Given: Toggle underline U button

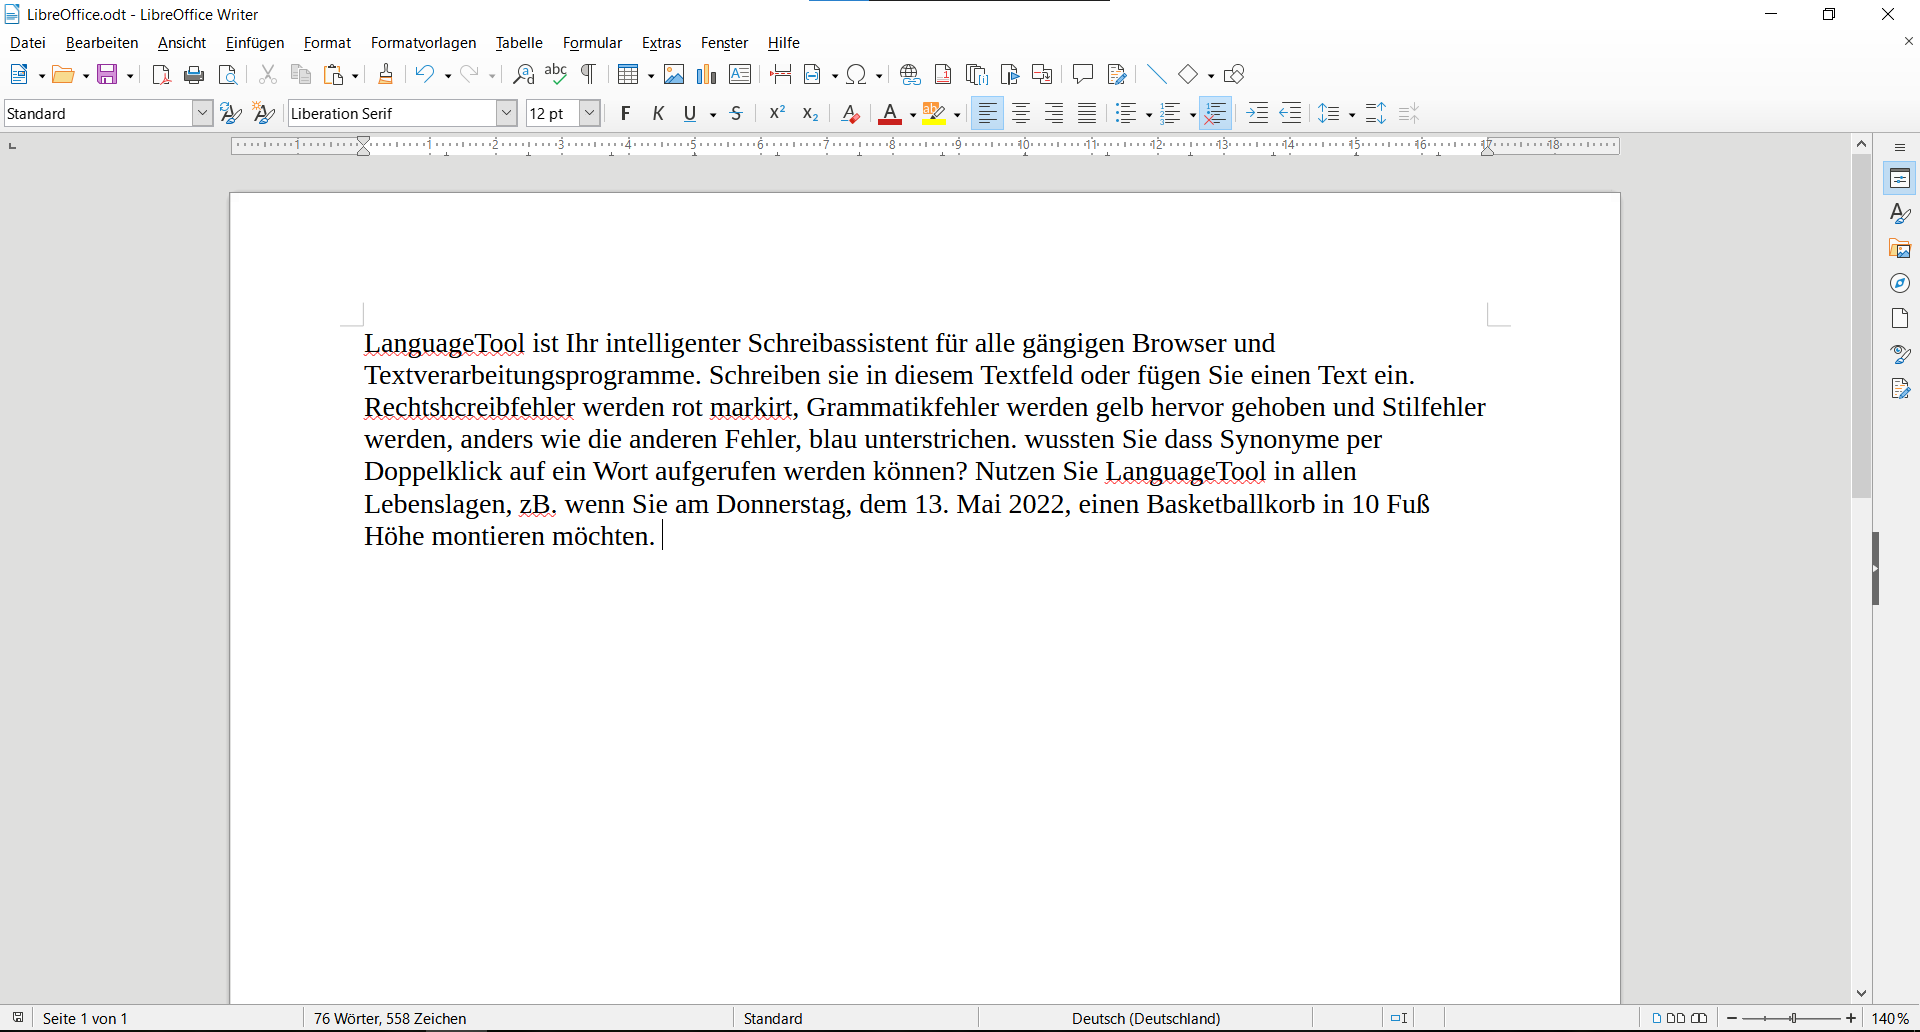Looking at the screenshot, I should pyautogui.click(x=690, y=114).
